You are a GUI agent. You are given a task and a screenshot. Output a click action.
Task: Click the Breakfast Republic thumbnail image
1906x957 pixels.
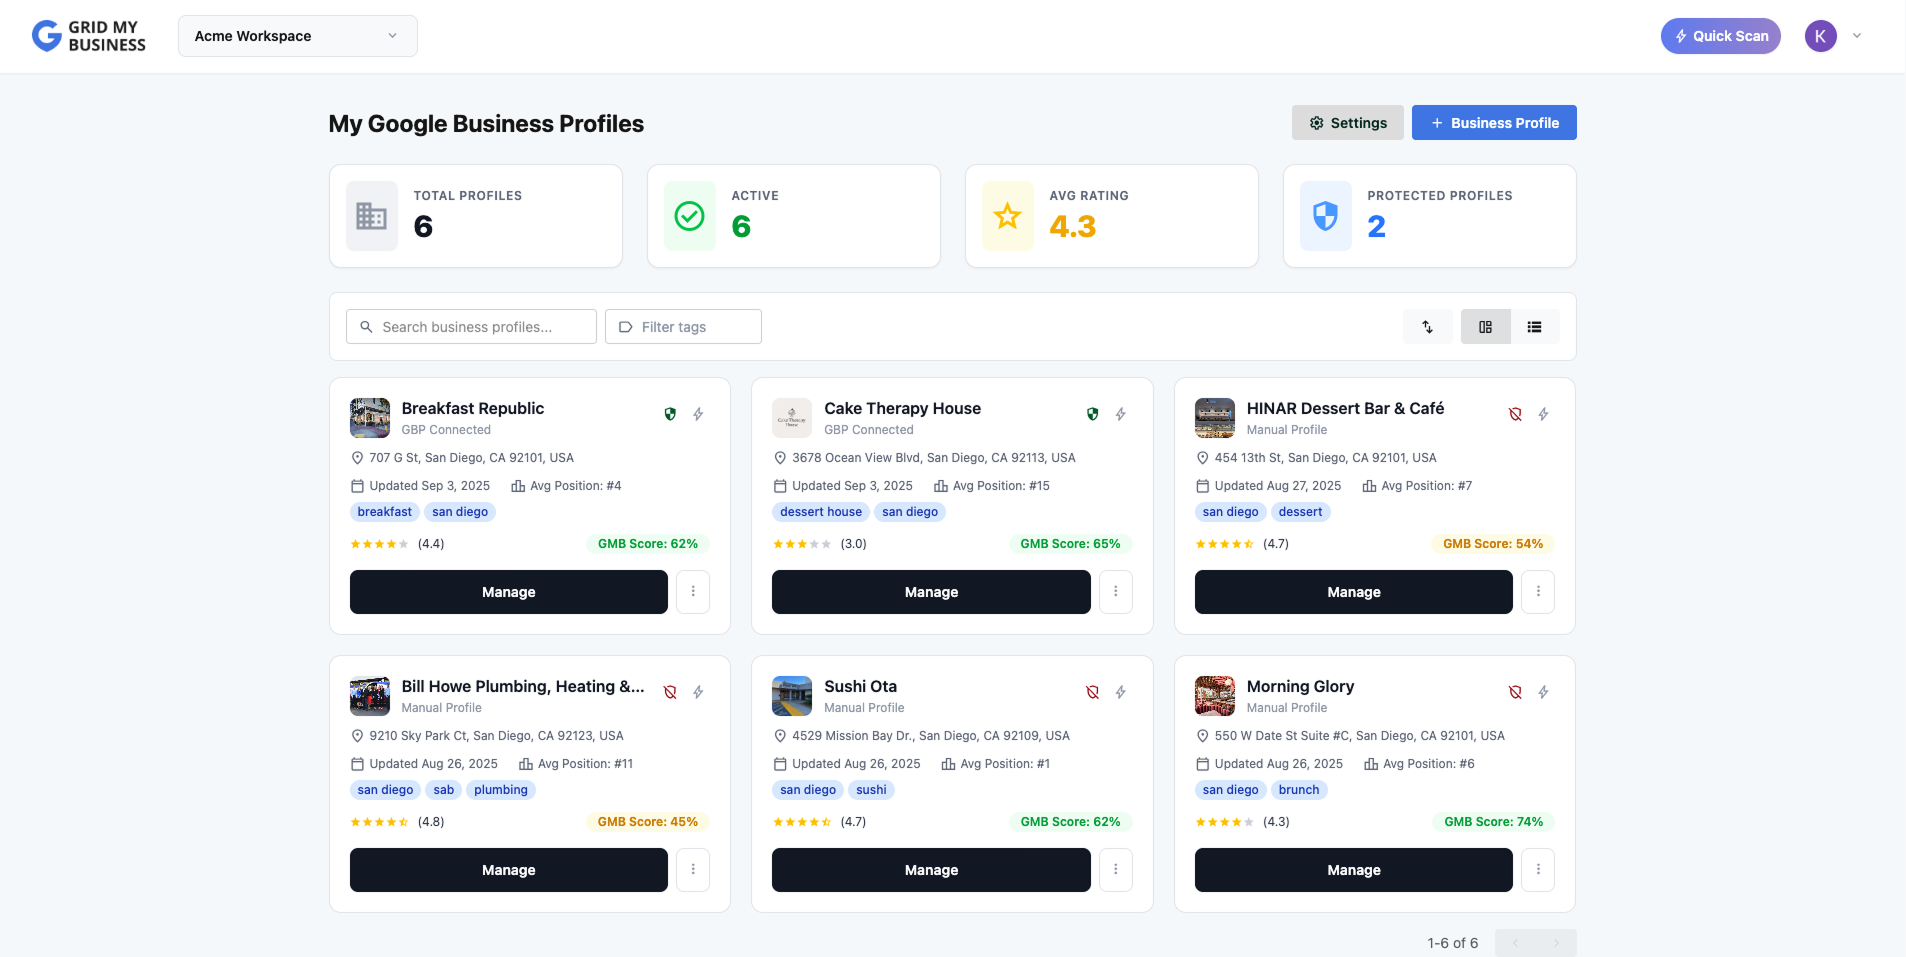point(370,418)
